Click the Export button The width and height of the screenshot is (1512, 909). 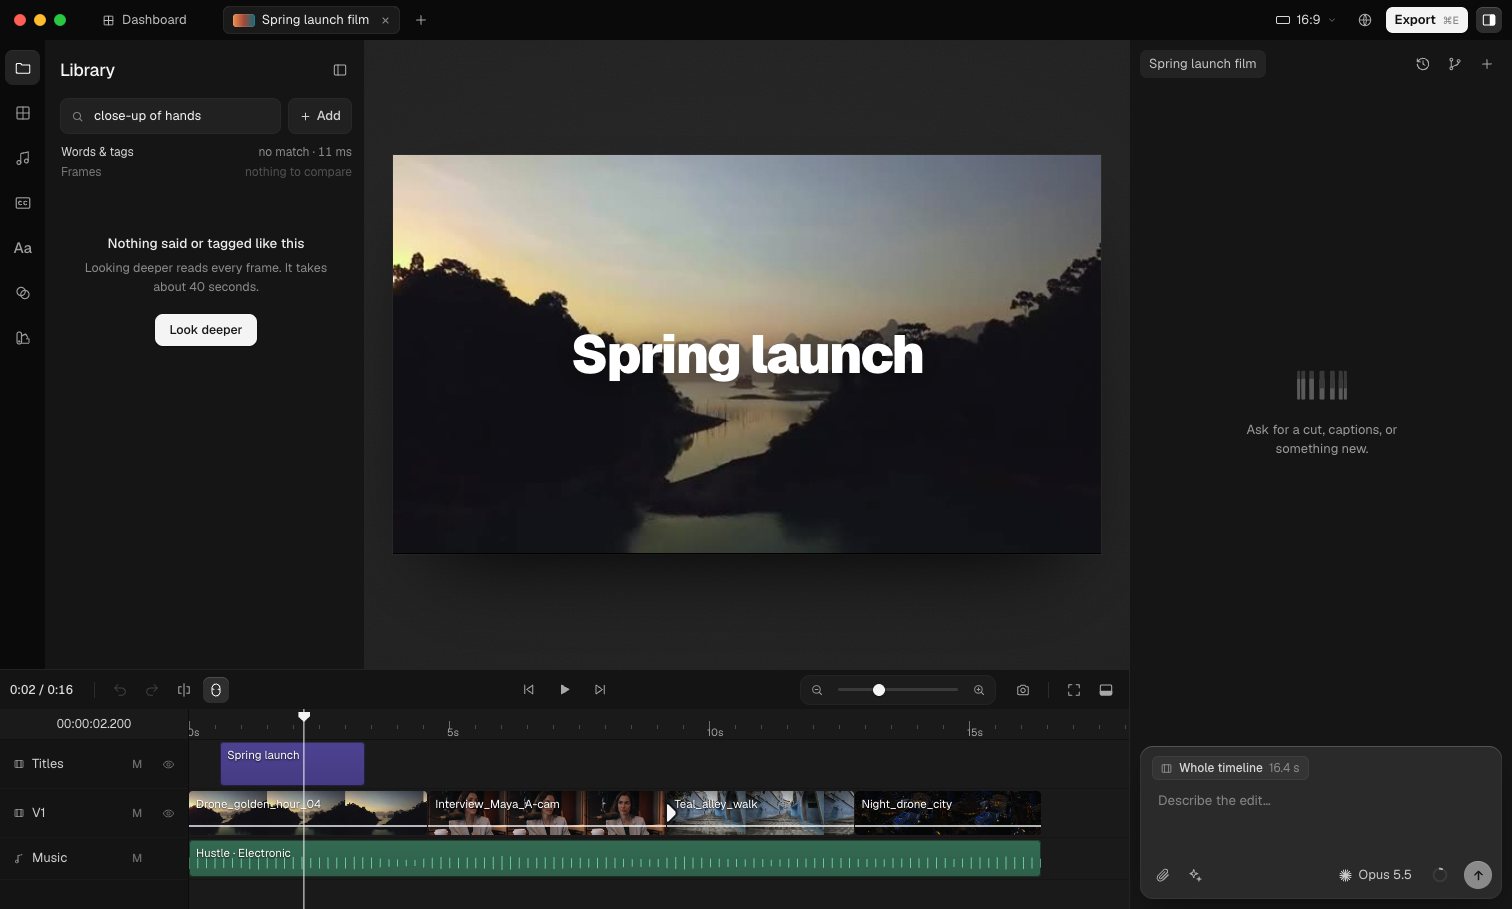click(x=1426, y=20)
